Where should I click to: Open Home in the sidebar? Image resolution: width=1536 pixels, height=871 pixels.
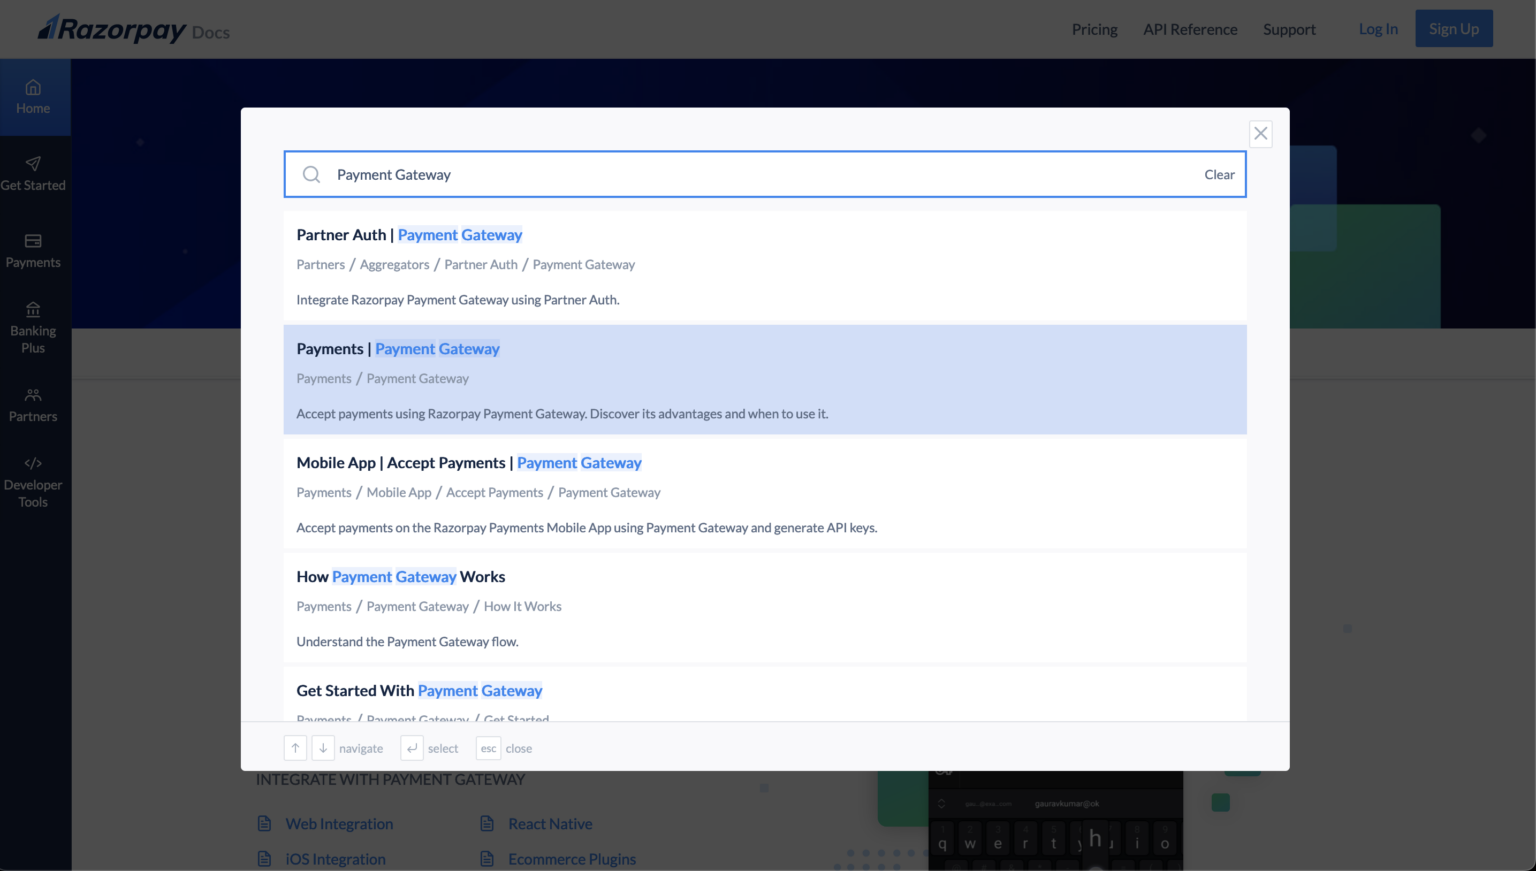[33, 97]
